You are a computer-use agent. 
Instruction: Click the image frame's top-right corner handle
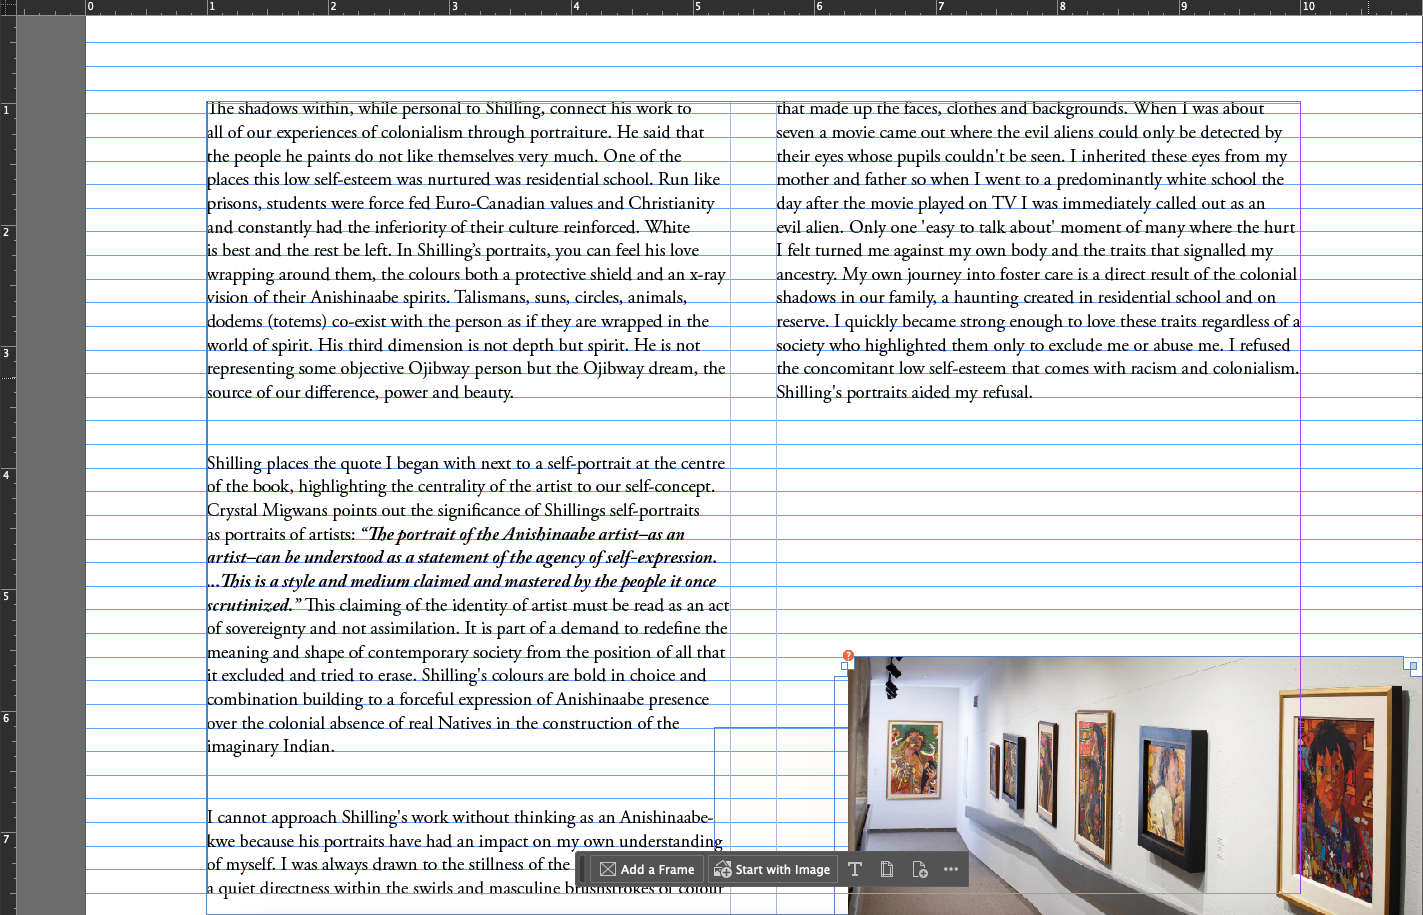click(1414, 666)
